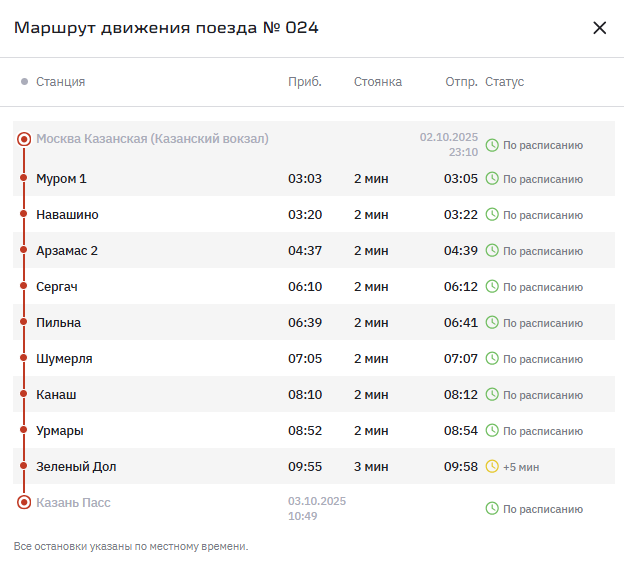Click the route dot next to Шумерля
Viewport: 624px width, 564px height.
pyautogui.click(x=23, y=358)
